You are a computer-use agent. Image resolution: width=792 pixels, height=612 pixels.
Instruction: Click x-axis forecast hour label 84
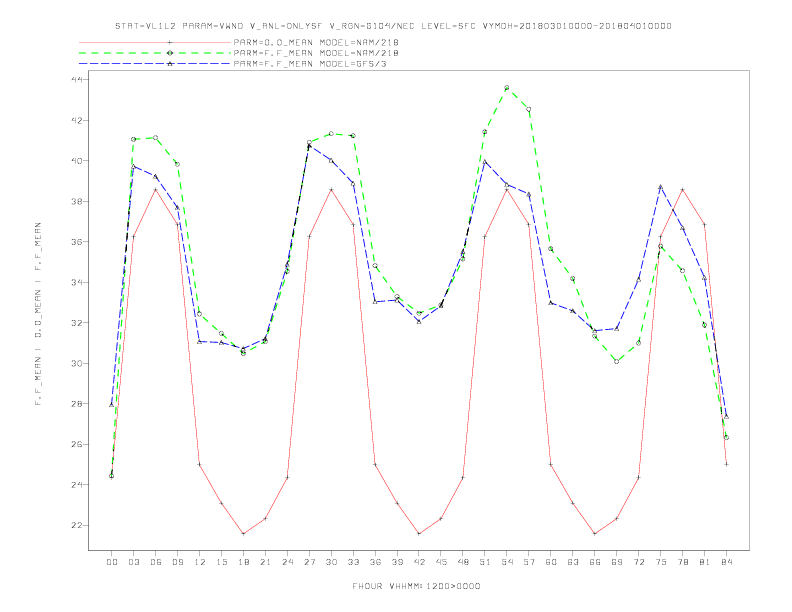[x=726, y=562]
